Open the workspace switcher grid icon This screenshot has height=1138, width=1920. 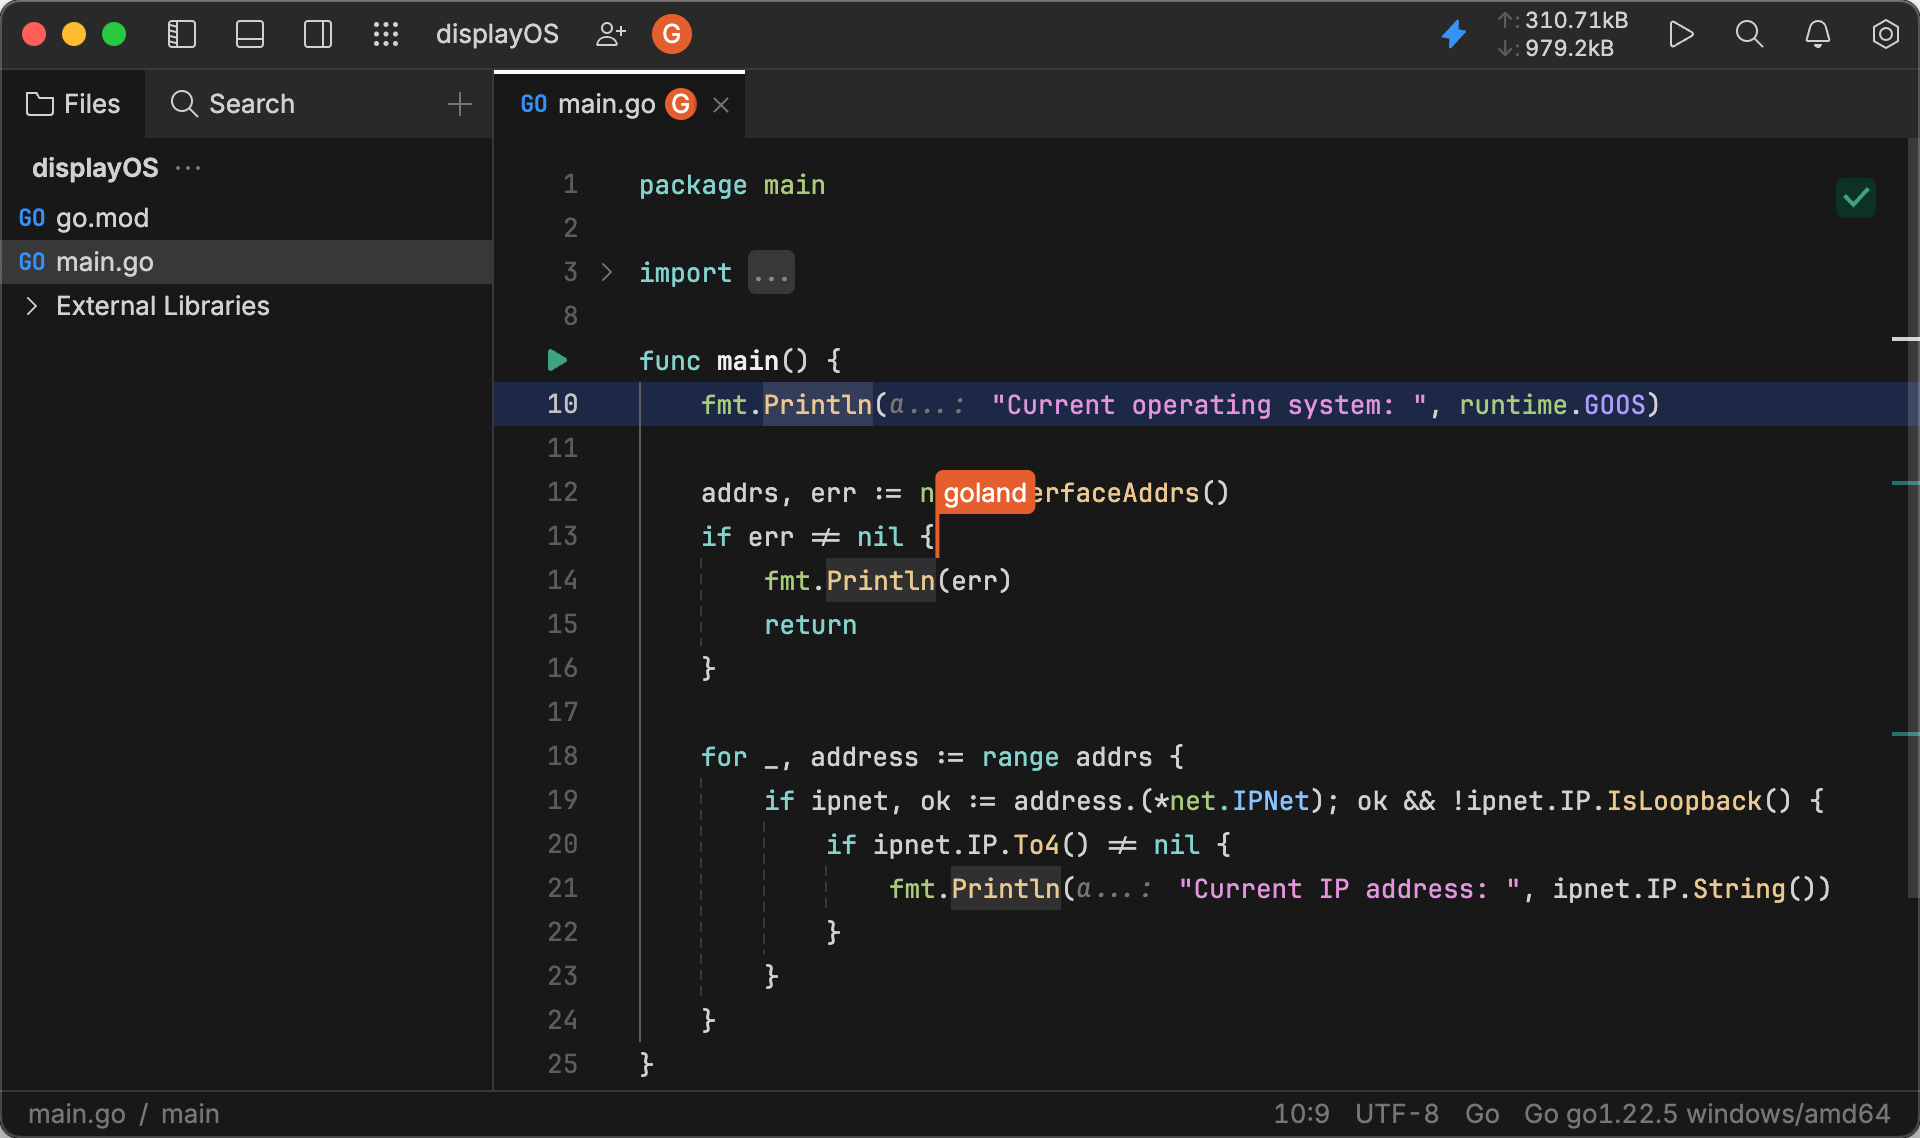pos(386,34)
